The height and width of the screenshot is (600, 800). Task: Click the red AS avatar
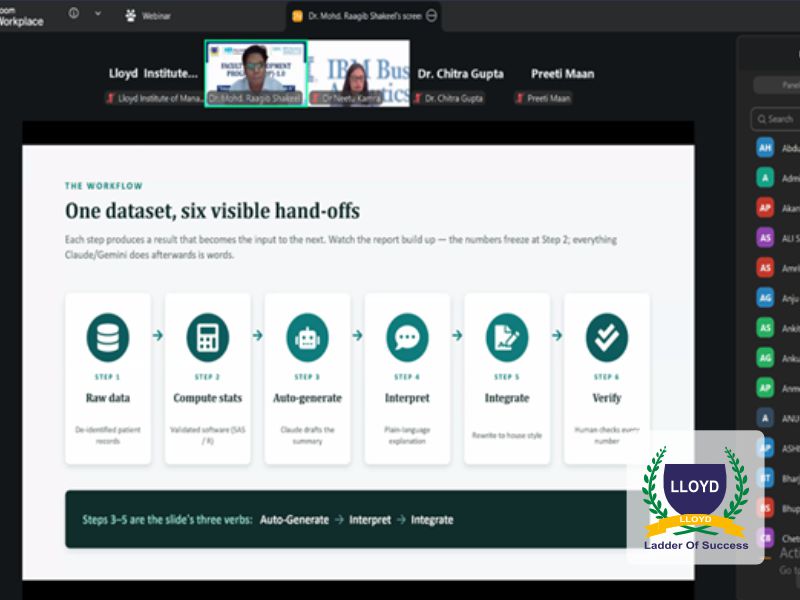765,267
